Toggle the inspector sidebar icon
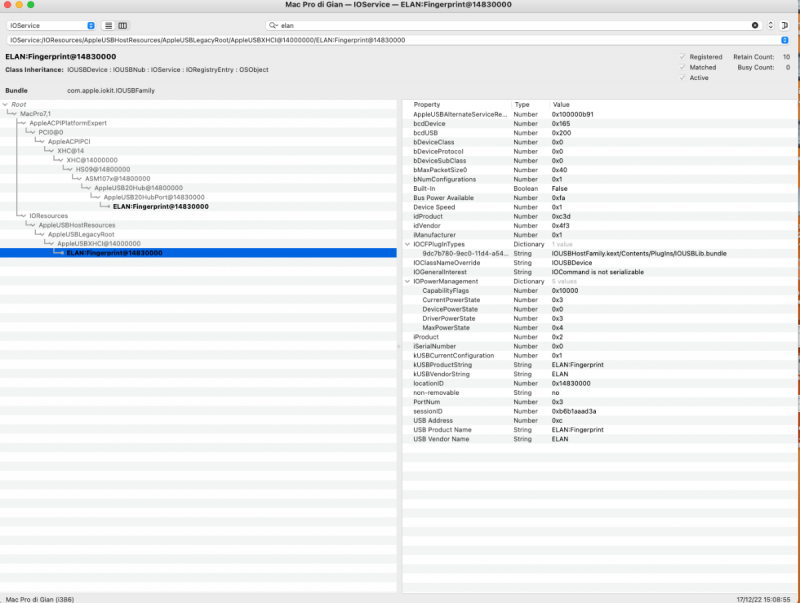 point(785,26)
